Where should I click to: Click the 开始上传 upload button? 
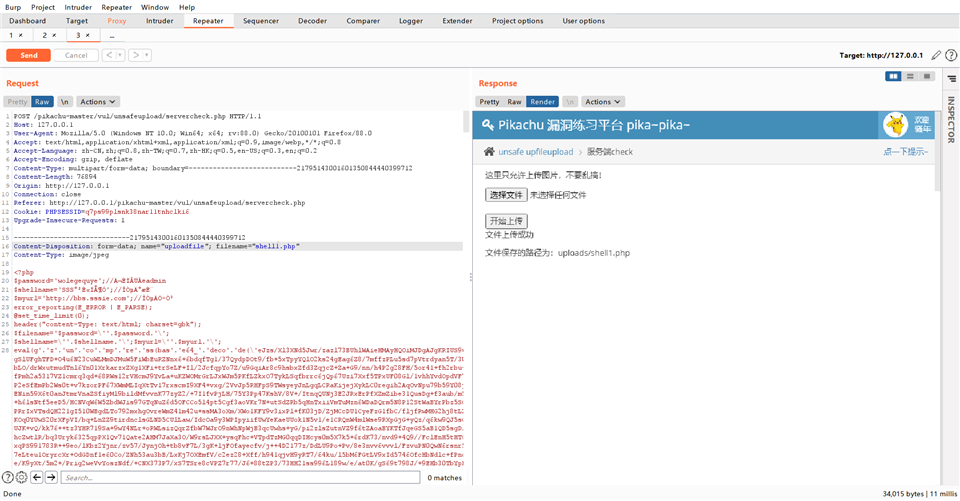click(506, 220)
